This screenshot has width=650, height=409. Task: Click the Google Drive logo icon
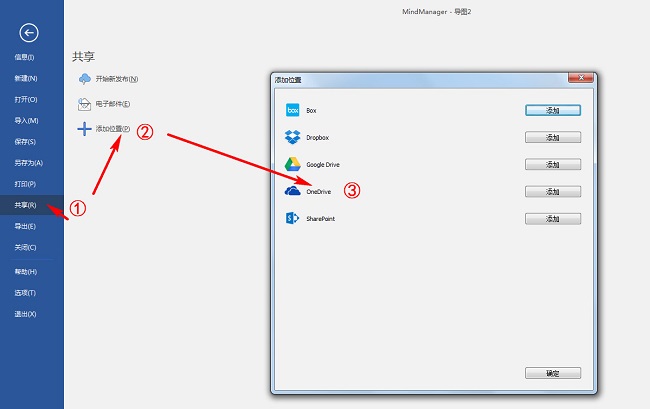tap(293, 165)
